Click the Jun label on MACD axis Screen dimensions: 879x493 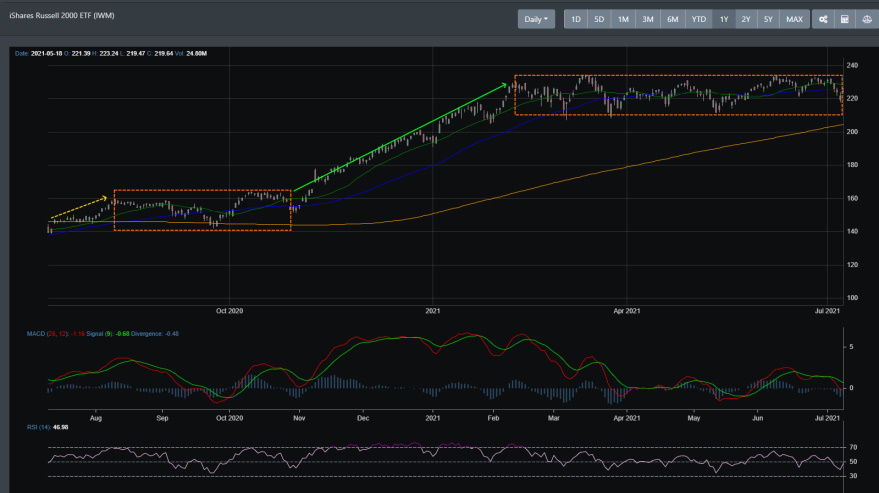(757, 418)
